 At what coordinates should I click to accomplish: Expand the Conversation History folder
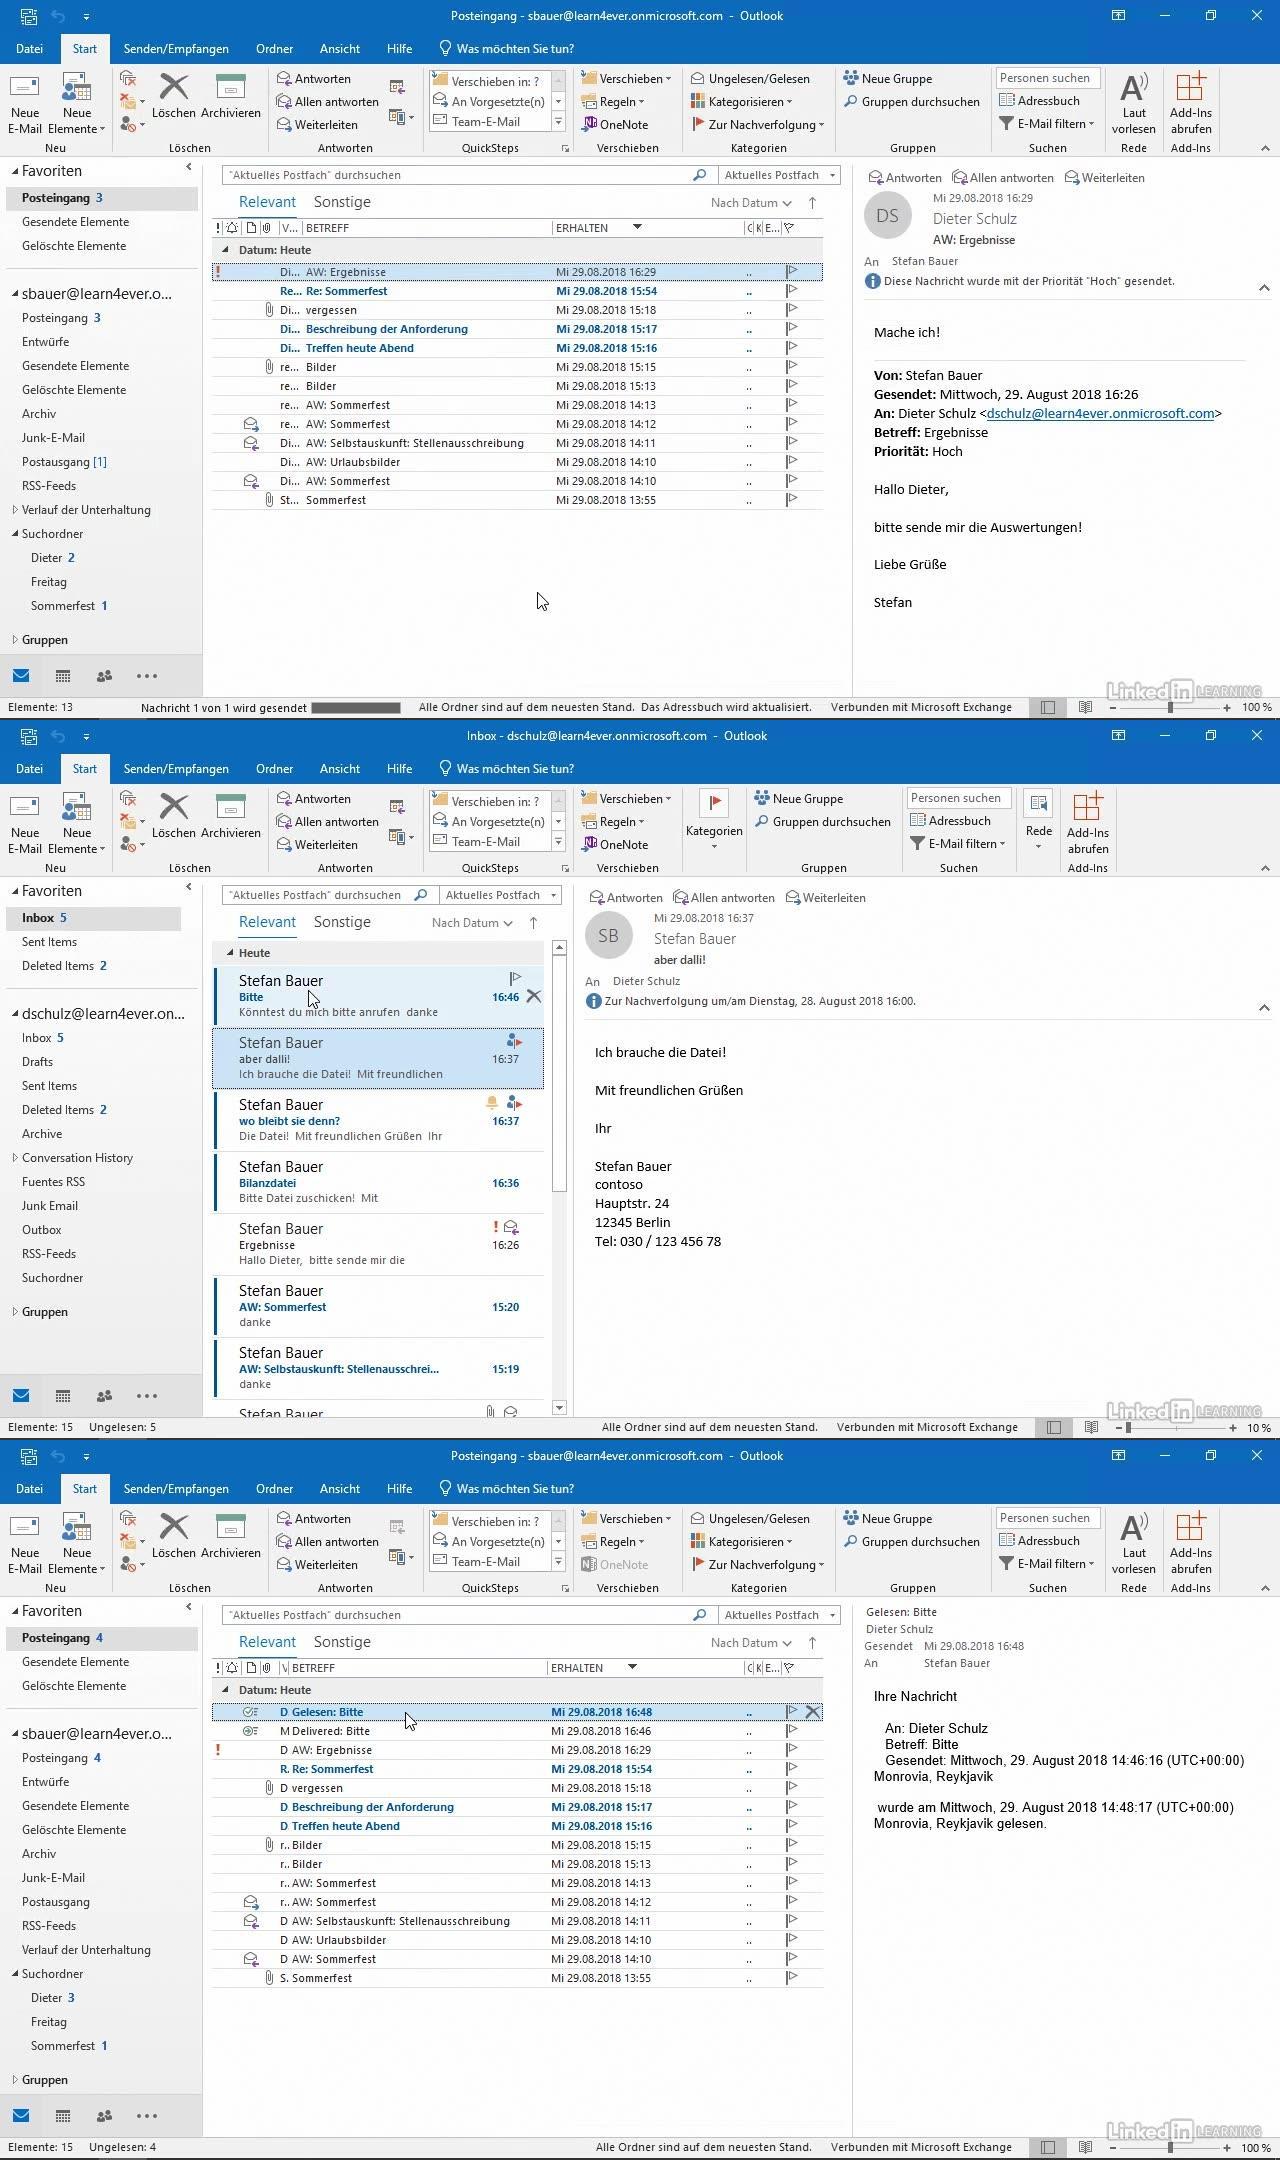pos(15,1158)
